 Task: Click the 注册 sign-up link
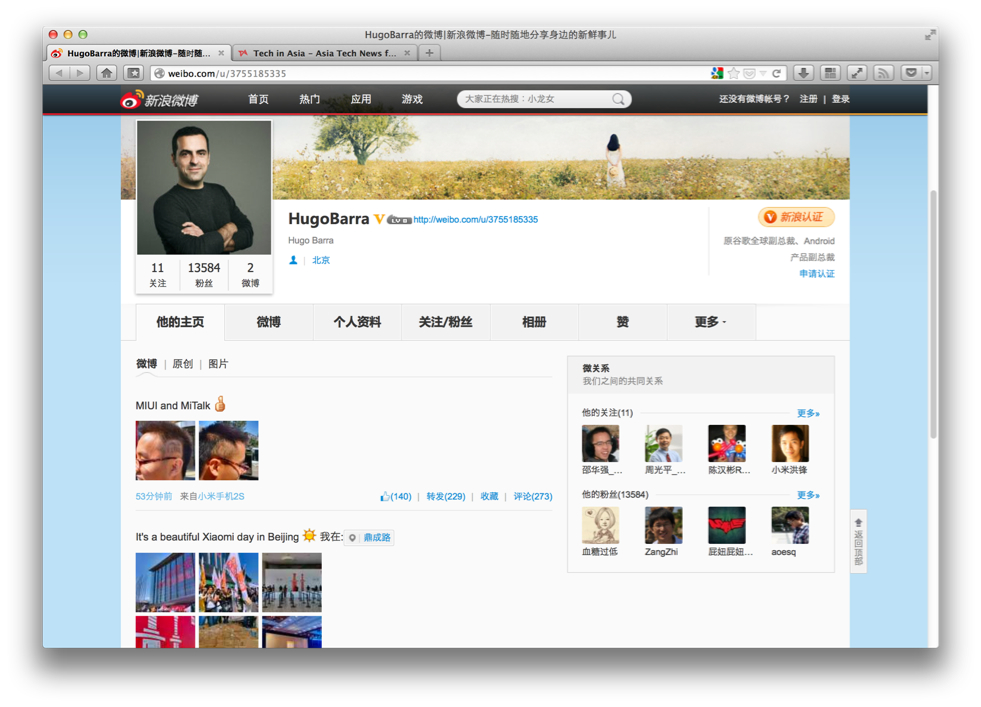[x=808, y=99]
